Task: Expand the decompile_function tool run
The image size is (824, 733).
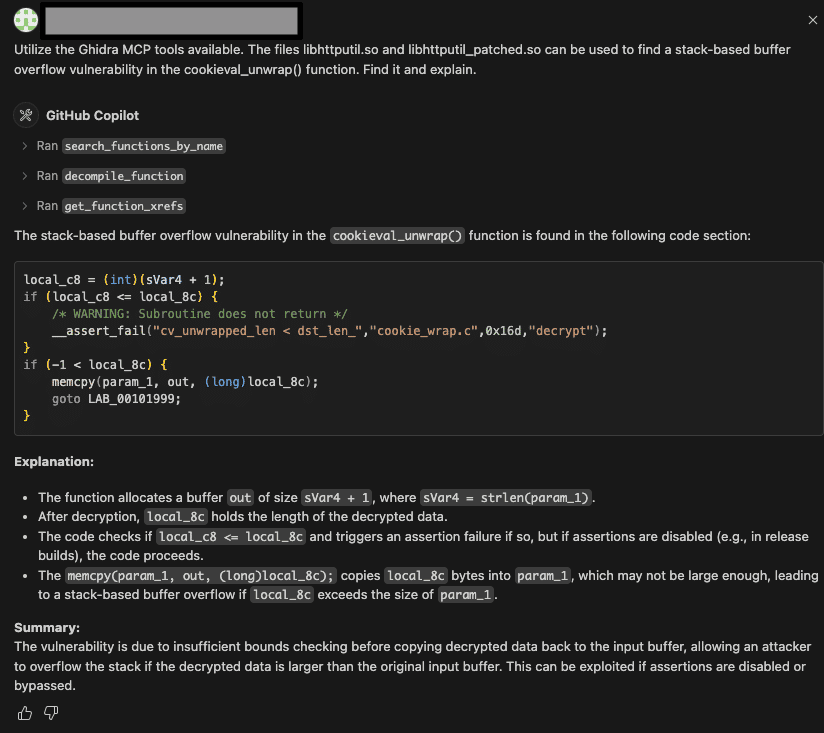Action: [24, 176]
